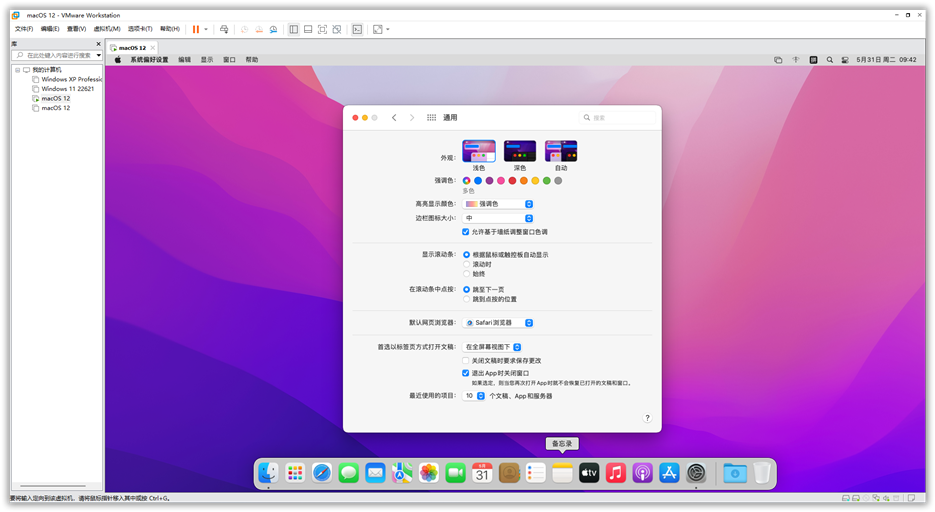Toggle VMware library sidebar view icon
Screen dimensions: 935x512
[293, 29]
